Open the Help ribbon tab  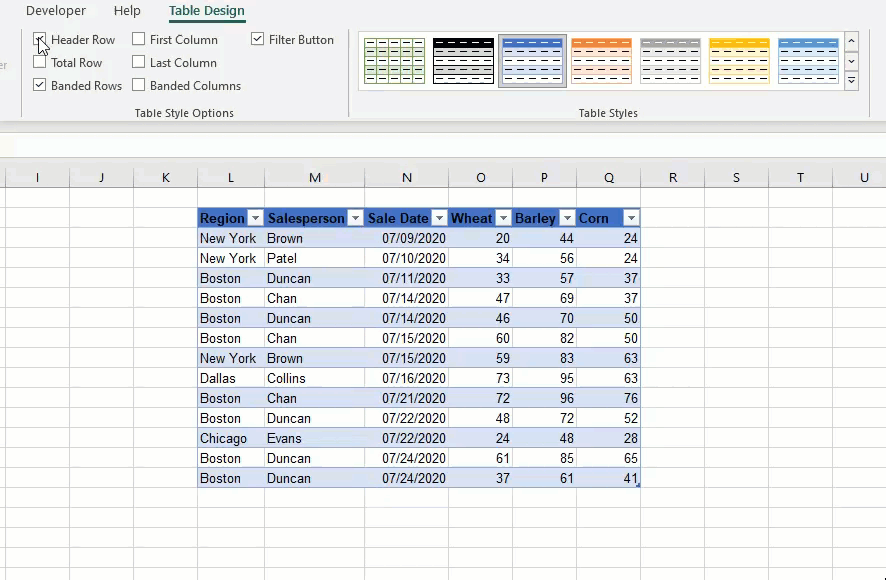click(x=127, y=11)
